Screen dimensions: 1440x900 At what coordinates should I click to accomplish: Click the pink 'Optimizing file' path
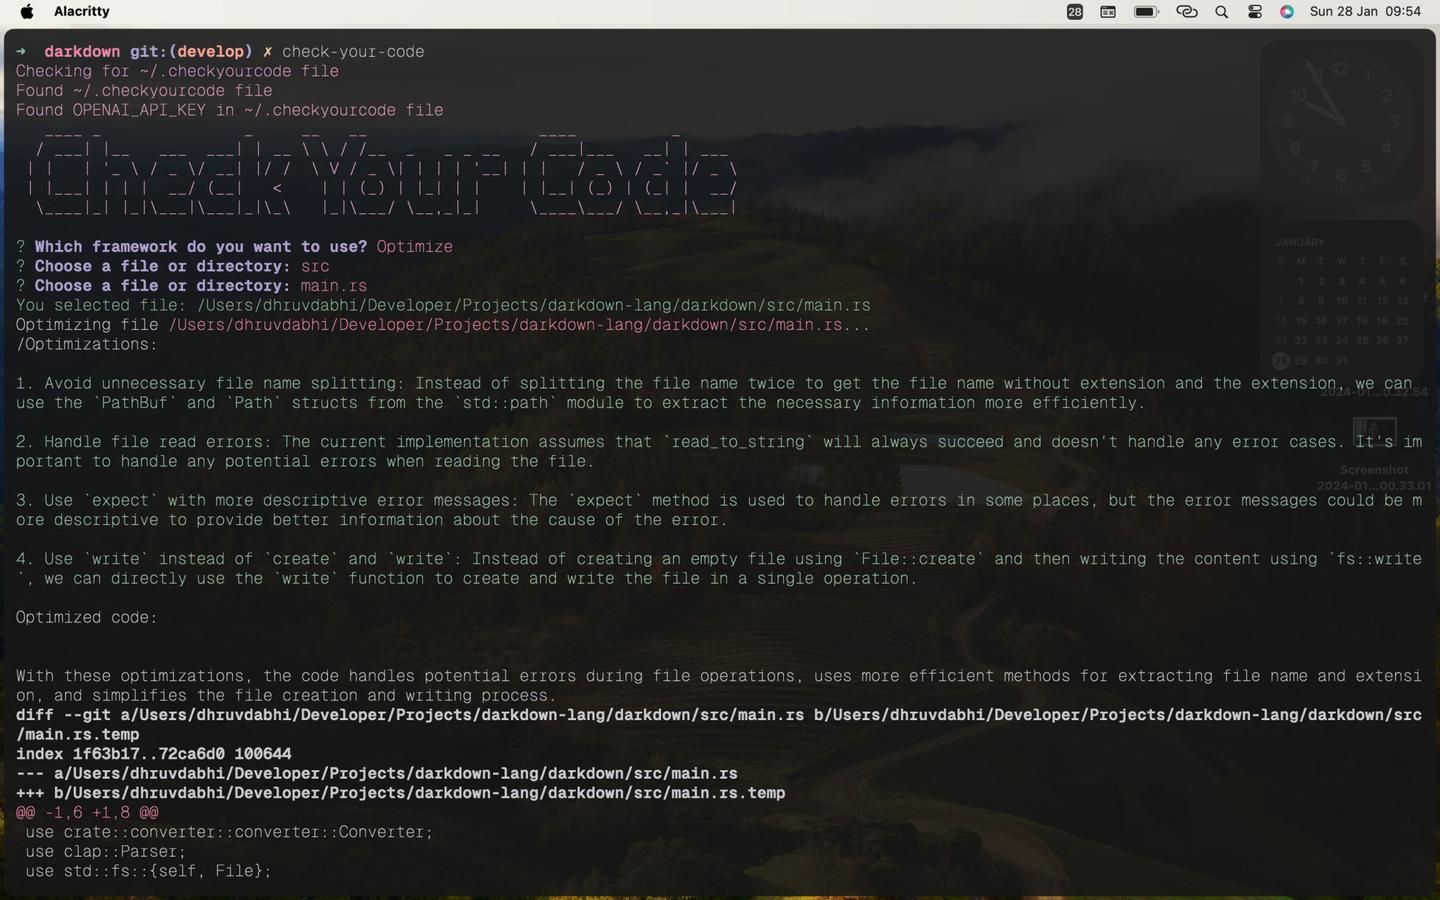point(505,325)
